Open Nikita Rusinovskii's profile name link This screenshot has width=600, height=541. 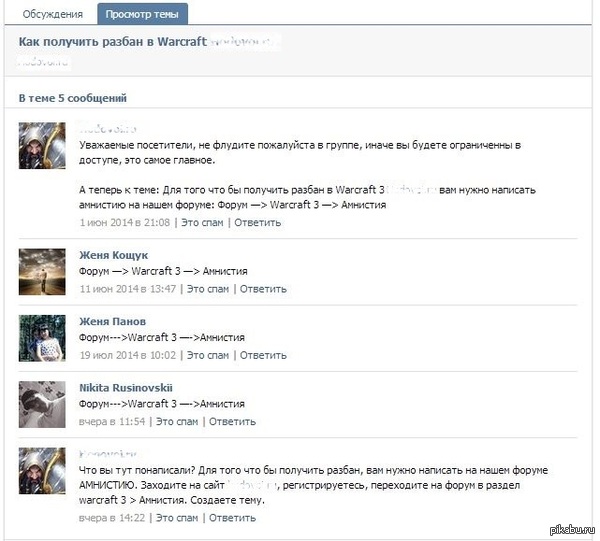click(x=126, y=388)
